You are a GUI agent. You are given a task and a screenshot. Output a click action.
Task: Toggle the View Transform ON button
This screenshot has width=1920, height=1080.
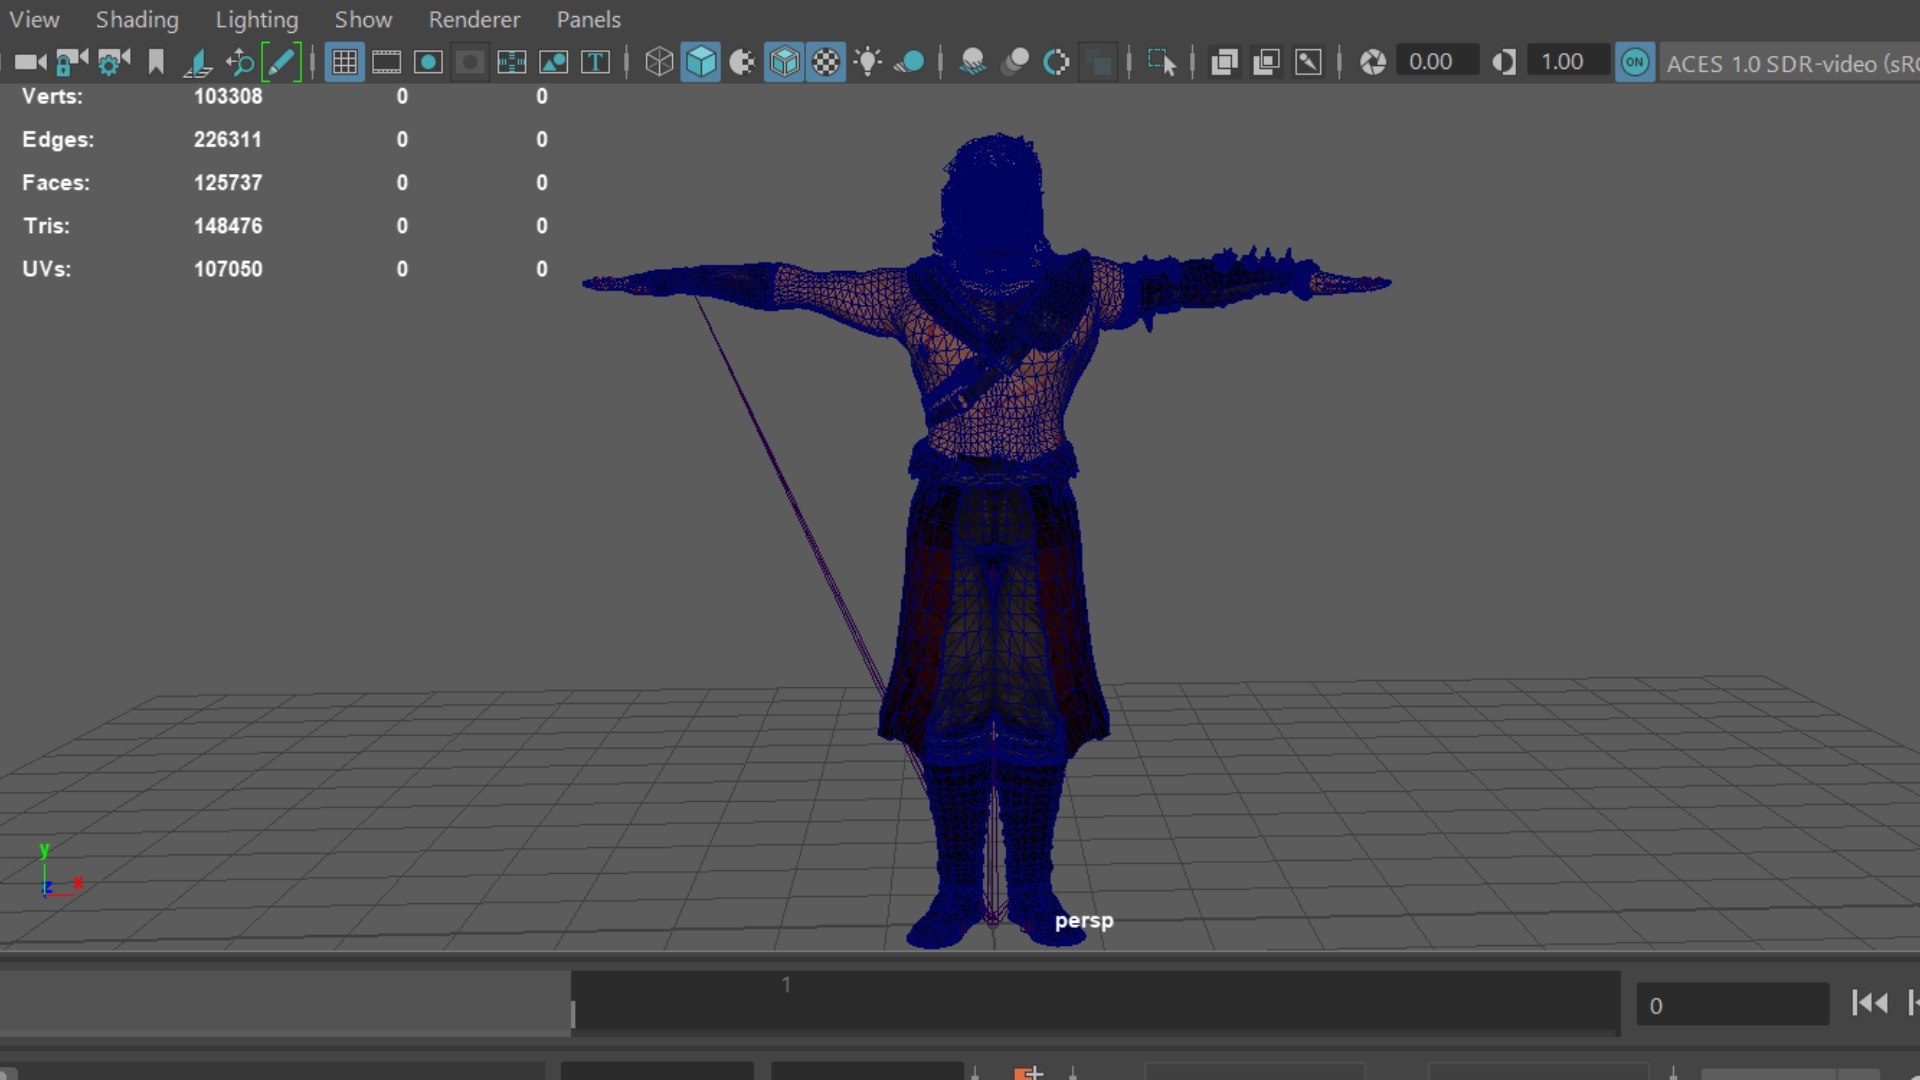click(1635, 62)
